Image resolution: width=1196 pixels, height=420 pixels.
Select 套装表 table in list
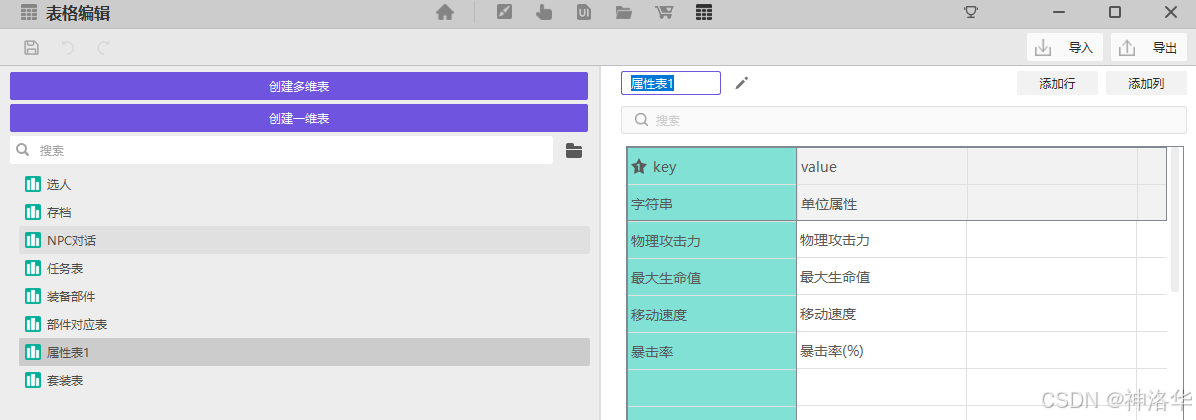(304, 380)
